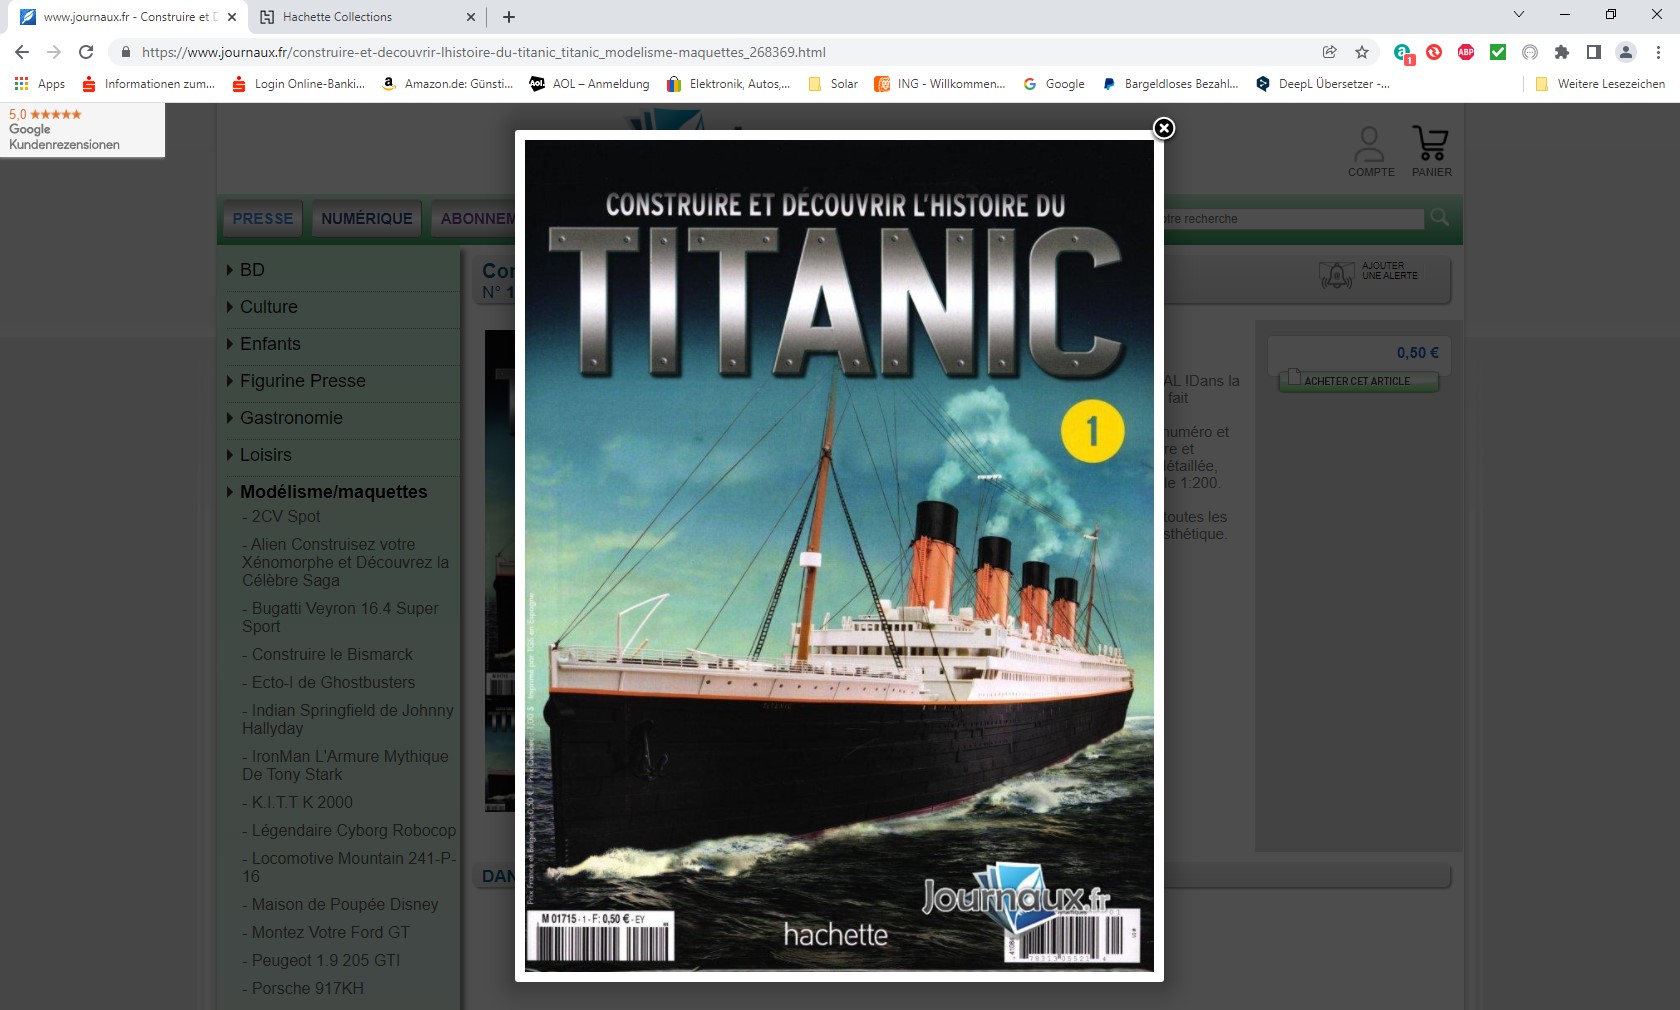Open the Compte account icon
The height and width of the screenshot is (1010, 1680).
click(x=1369, y=145)
